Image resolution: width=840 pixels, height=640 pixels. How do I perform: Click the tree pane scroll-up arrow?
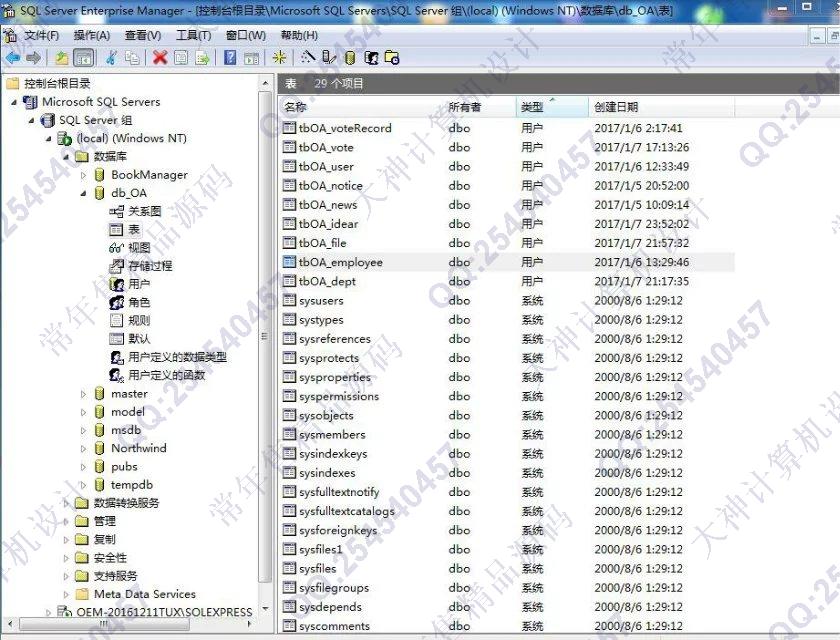pos(265,83)
